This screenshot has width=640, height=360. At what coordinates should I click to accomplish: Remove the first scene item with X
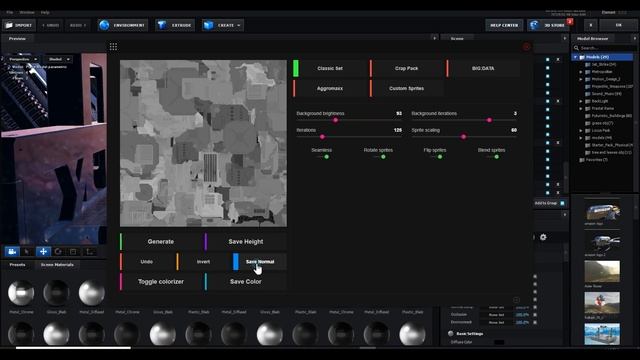(x=558, y=60)
